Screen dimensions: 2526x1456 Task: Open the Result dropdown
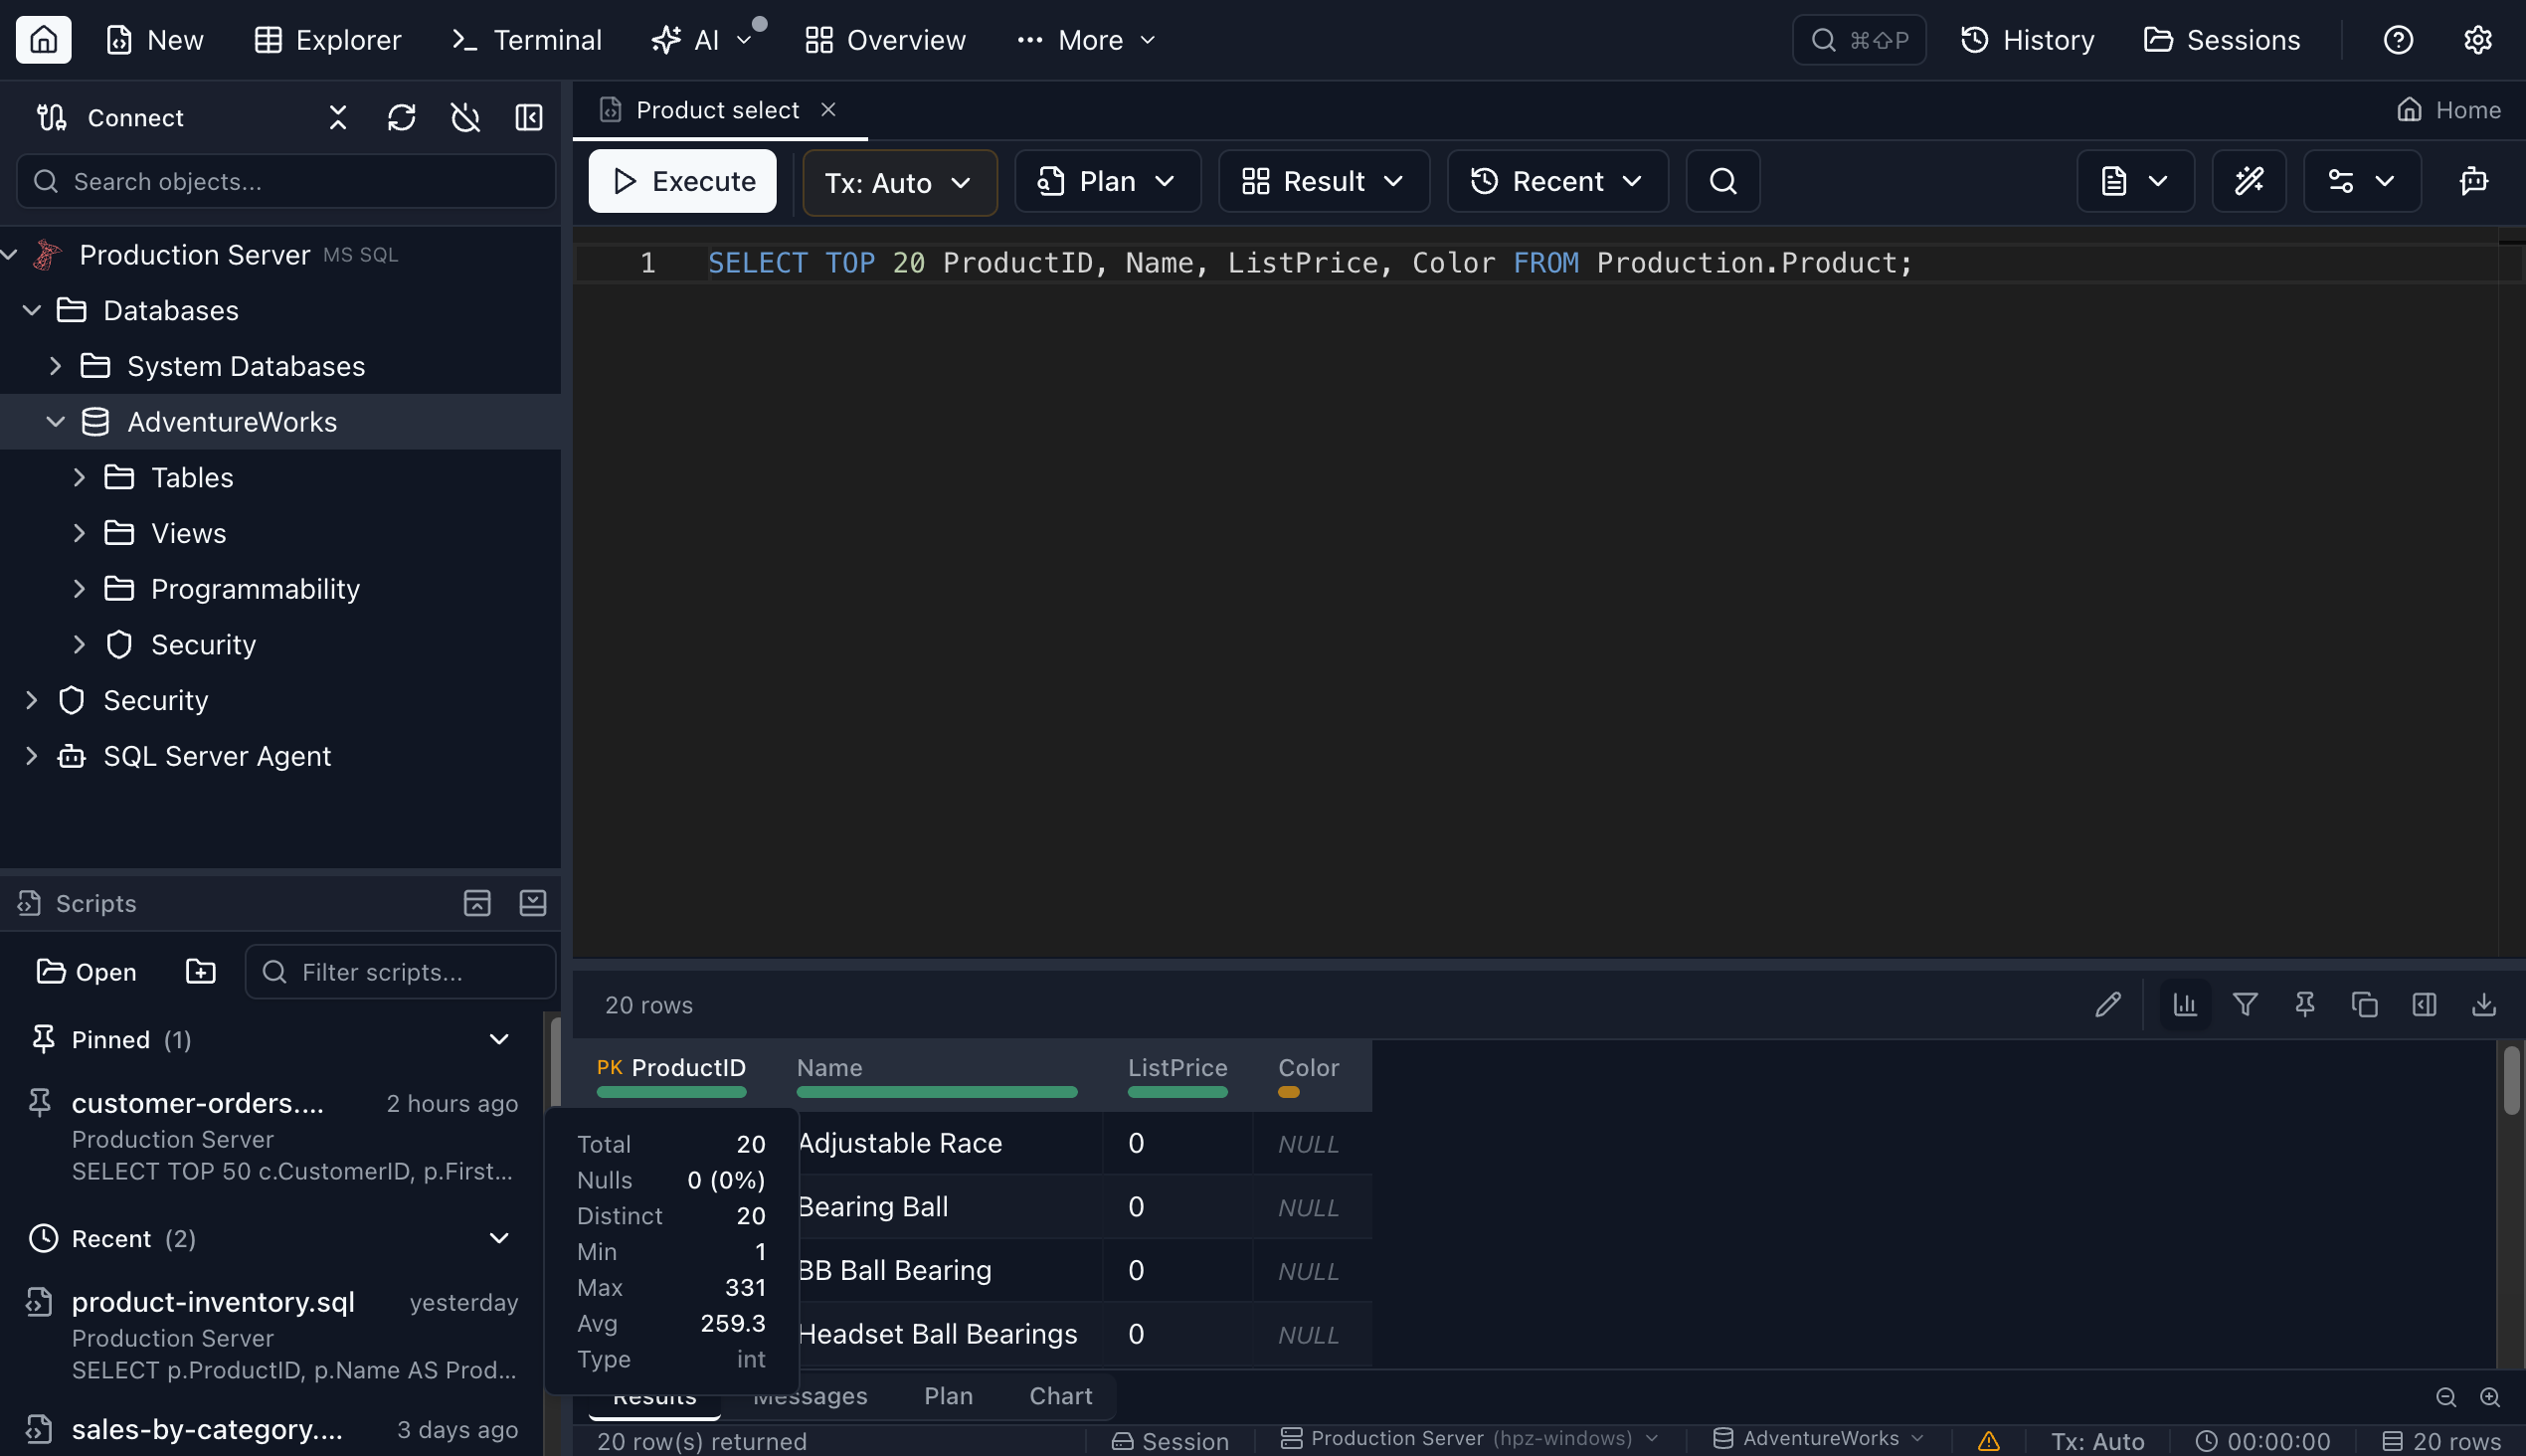click(x=1323, y=181)
